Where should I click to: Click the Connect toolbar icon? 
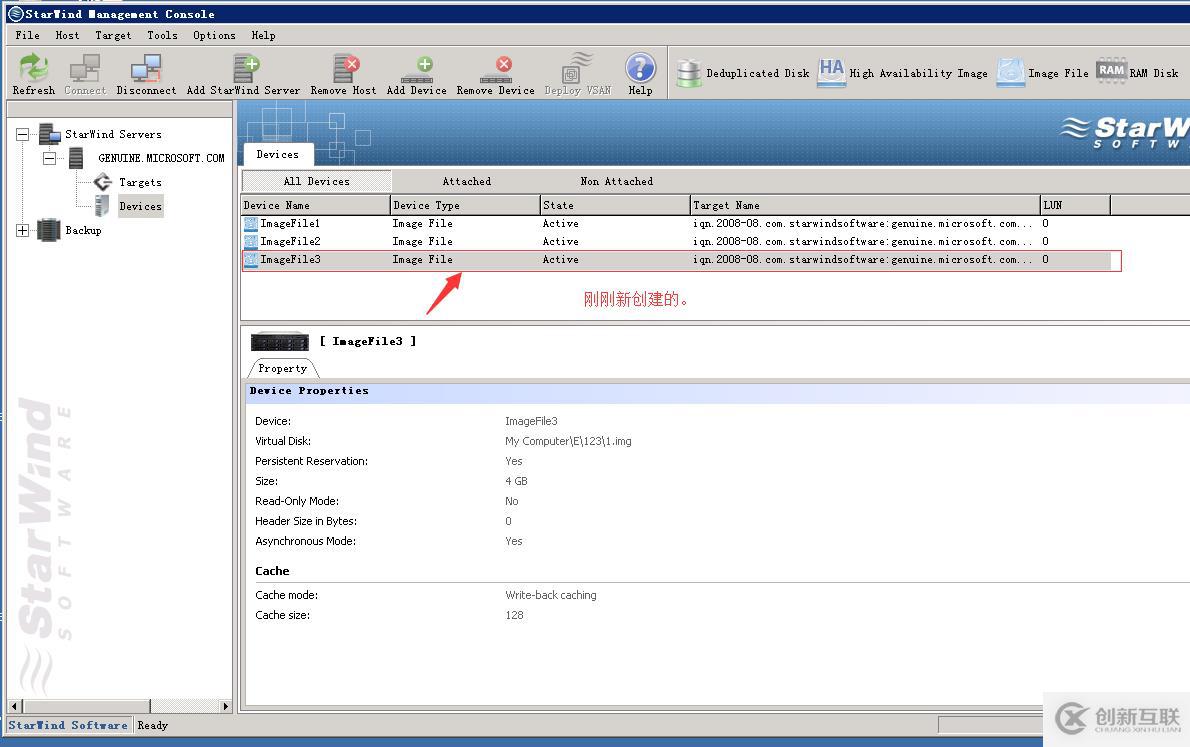pos(85,68)
